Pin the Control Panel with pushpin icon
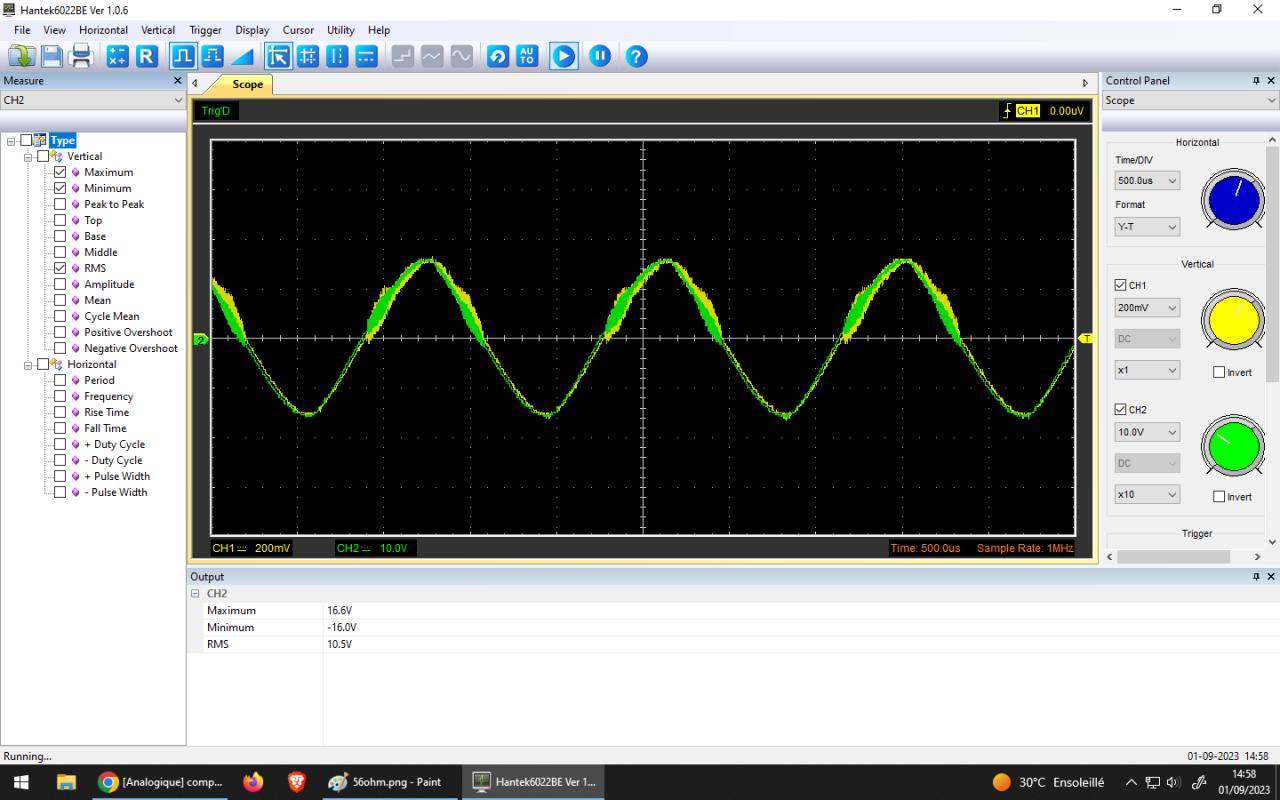 click(1256, 81)
